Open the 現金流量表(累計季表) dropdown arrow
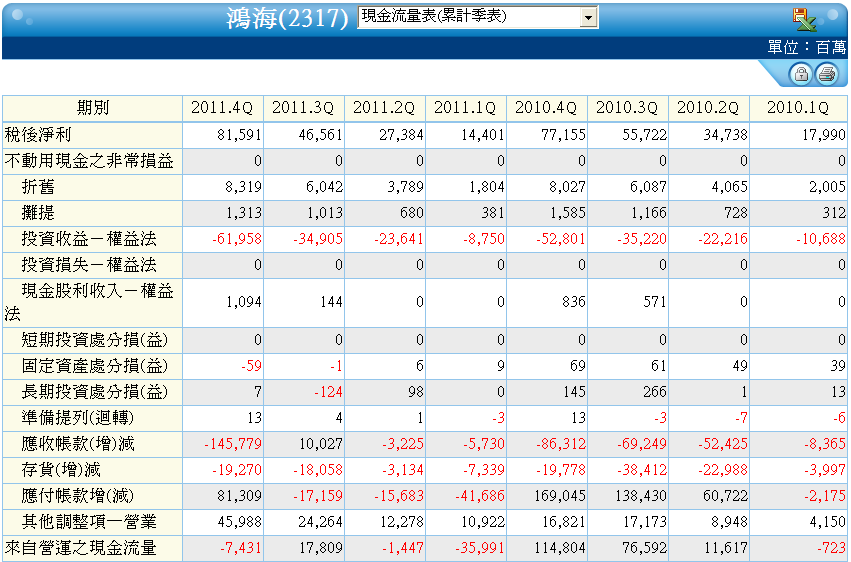This screenshot has width=851, height=562. click(588, 17)
